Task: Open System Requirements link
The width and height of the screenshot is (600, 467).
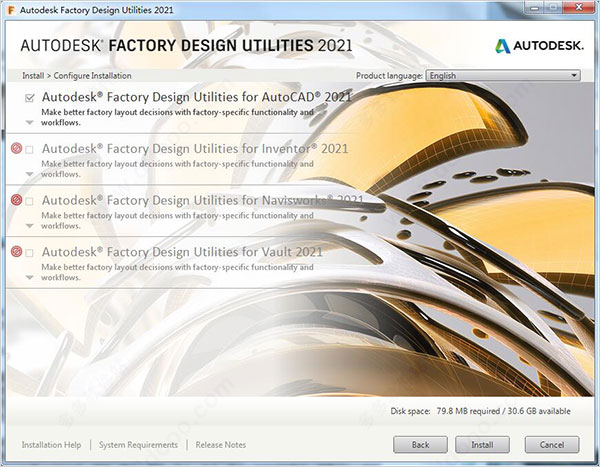Action: [x=138, y=445]
